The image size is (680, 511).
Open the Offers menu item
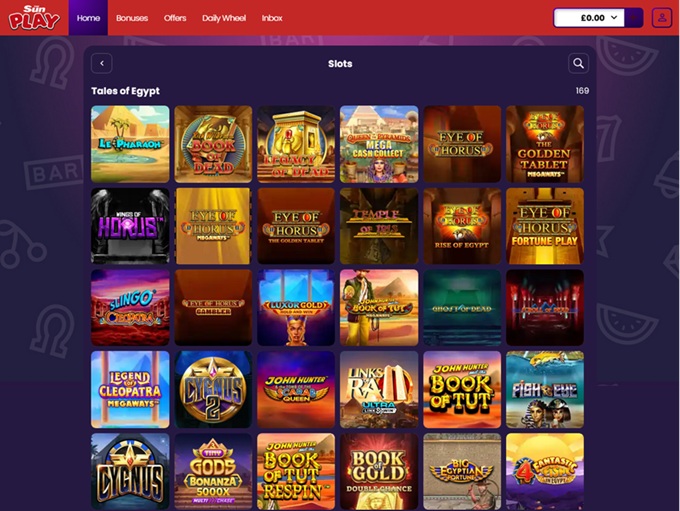tap(175, 18)
